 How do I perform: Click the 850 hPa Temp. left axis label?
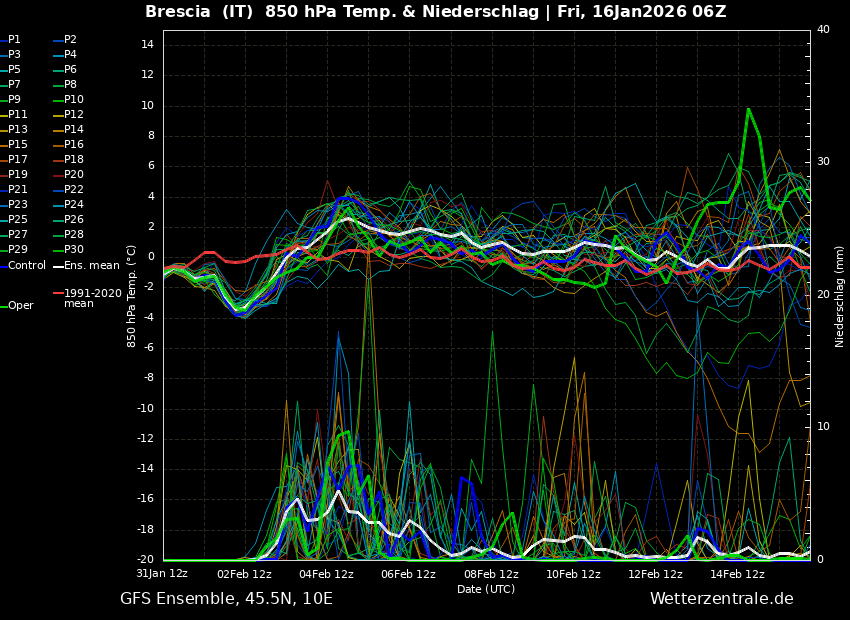(132, 296)
